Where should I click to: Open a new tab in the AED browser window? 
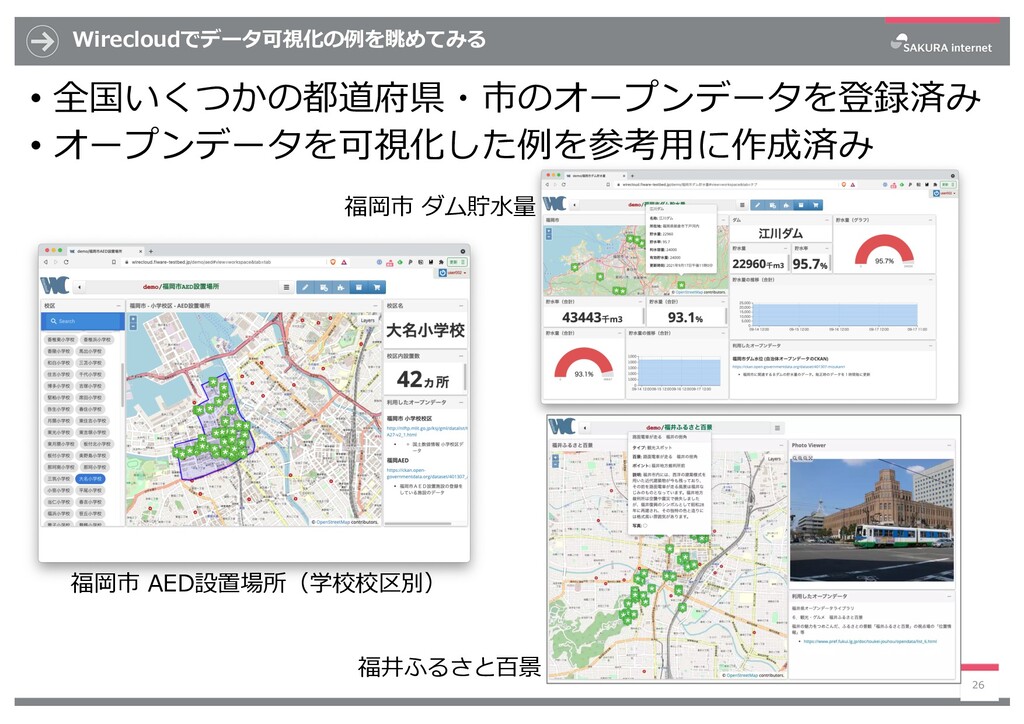coord(151,251)
